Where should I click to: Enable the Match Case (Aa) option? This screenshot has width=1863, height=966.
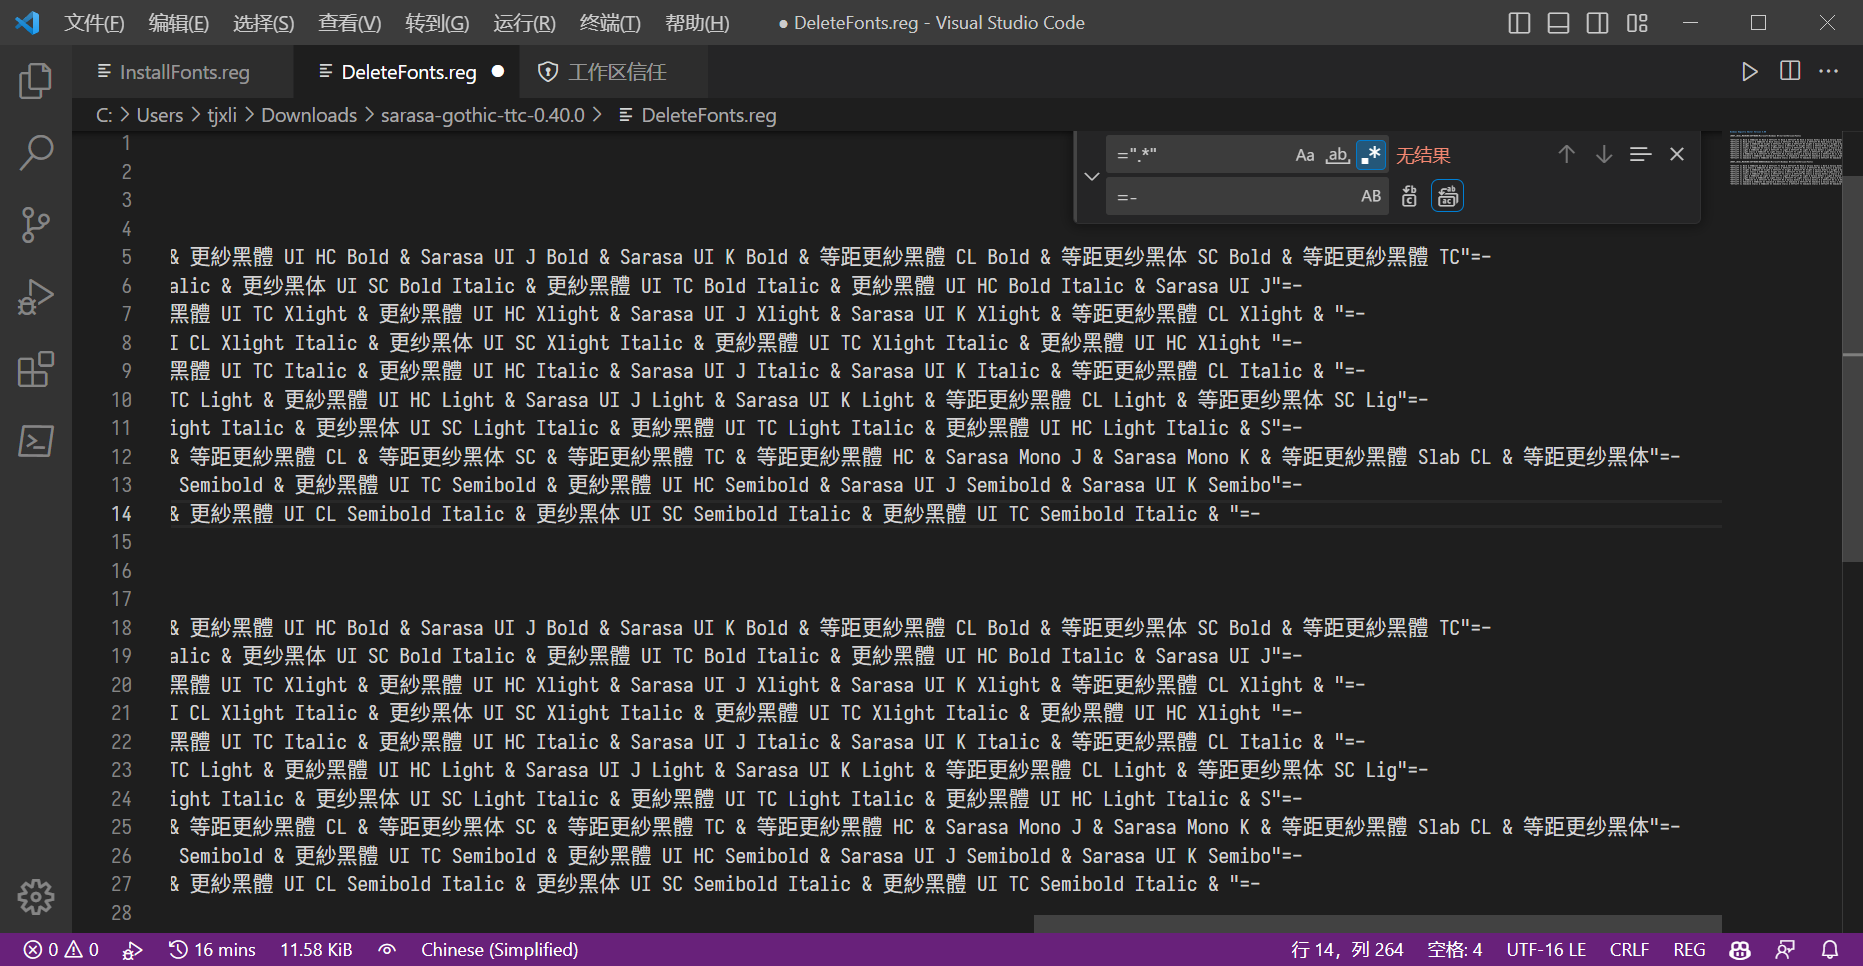tap(1304, 154)
